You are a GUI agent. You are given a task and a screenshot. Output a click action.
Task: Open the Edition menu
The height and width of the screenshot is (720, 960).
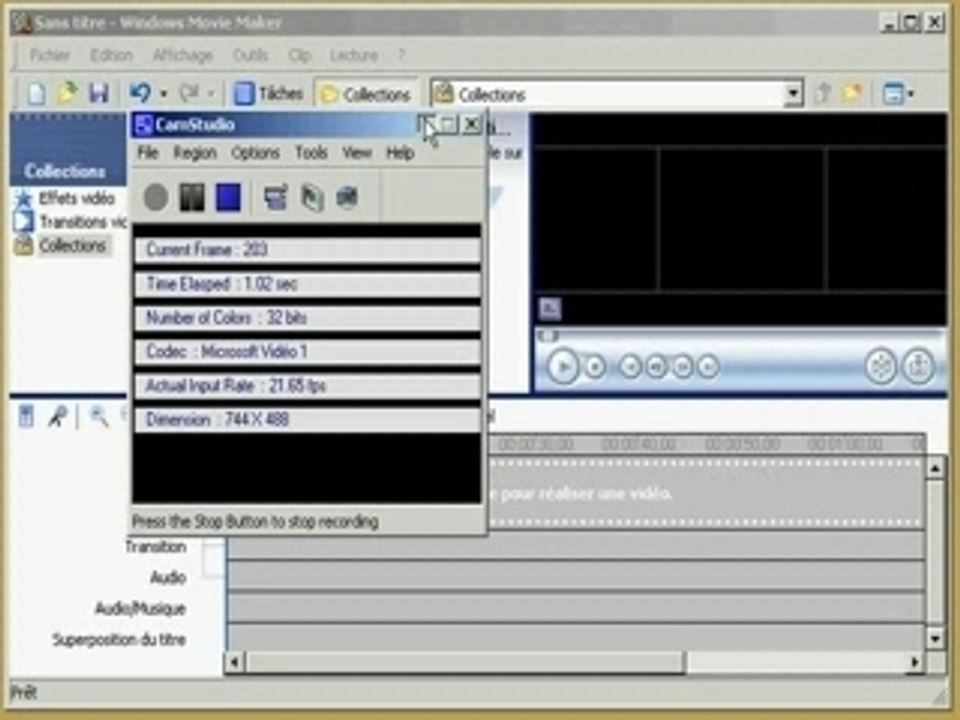111,55
